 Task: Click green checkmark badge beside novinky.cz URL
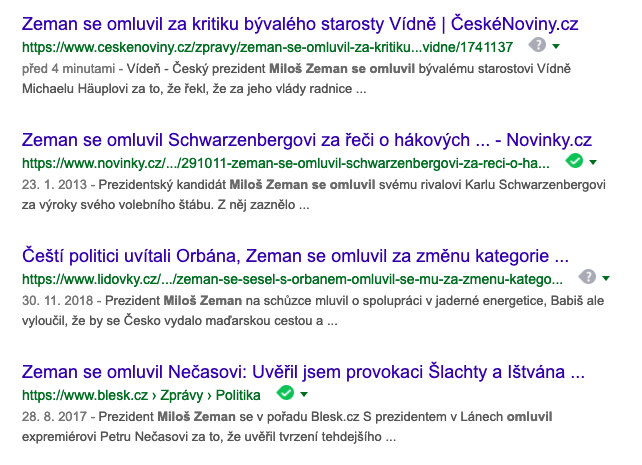coord(574,161)
